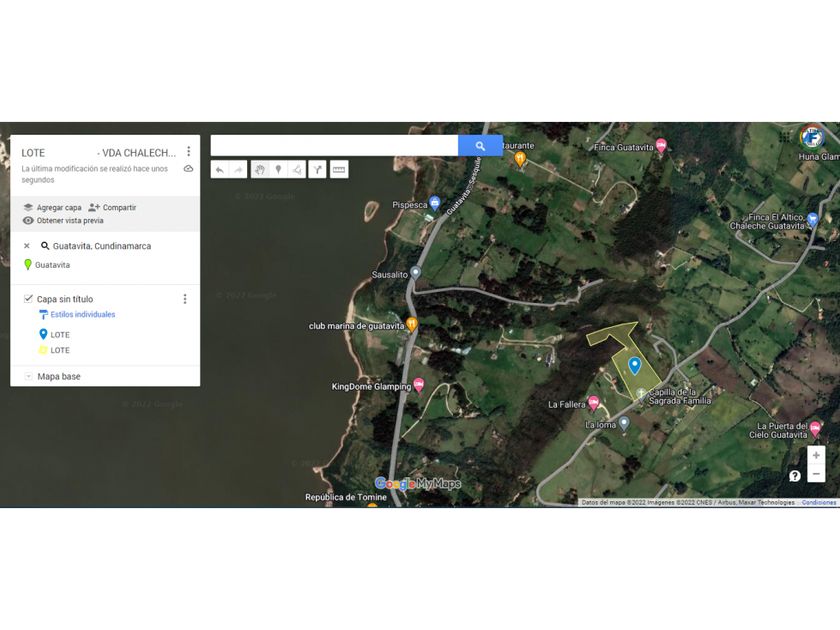The width and height of the screenshot is (840, 630).
Task: Click the blue search magnifier button
Action: 480,146
